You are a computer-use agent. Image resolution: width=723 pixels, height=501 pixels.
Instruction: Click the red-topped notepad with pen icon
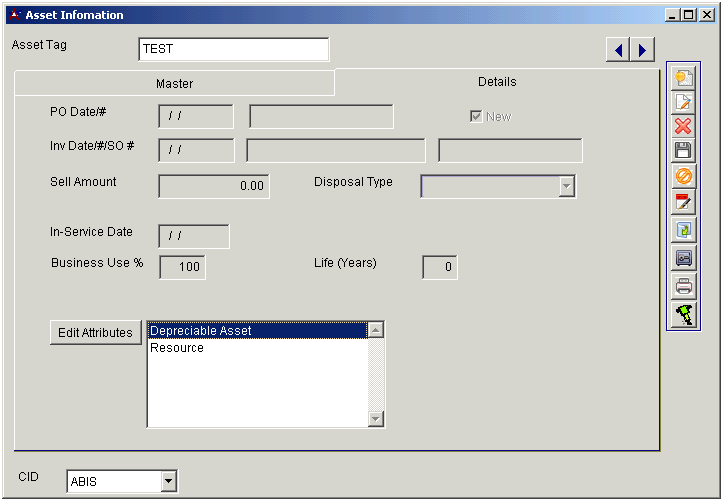684,201
